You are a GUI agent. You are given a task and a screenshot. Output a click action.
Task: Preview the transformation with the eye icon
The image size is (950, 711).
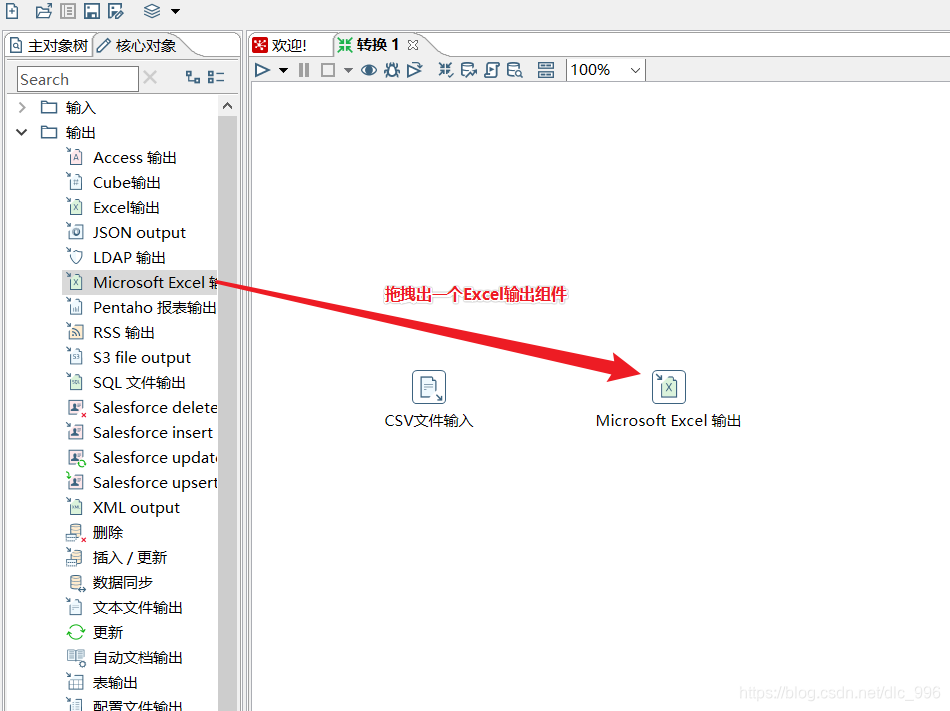(x=369, y=70)
